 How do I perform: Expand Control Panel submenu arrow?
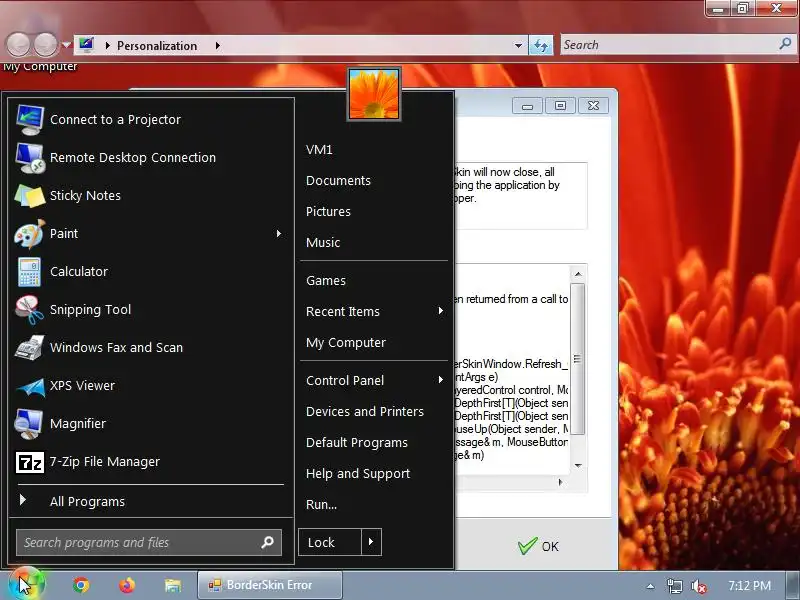(440, 380)
